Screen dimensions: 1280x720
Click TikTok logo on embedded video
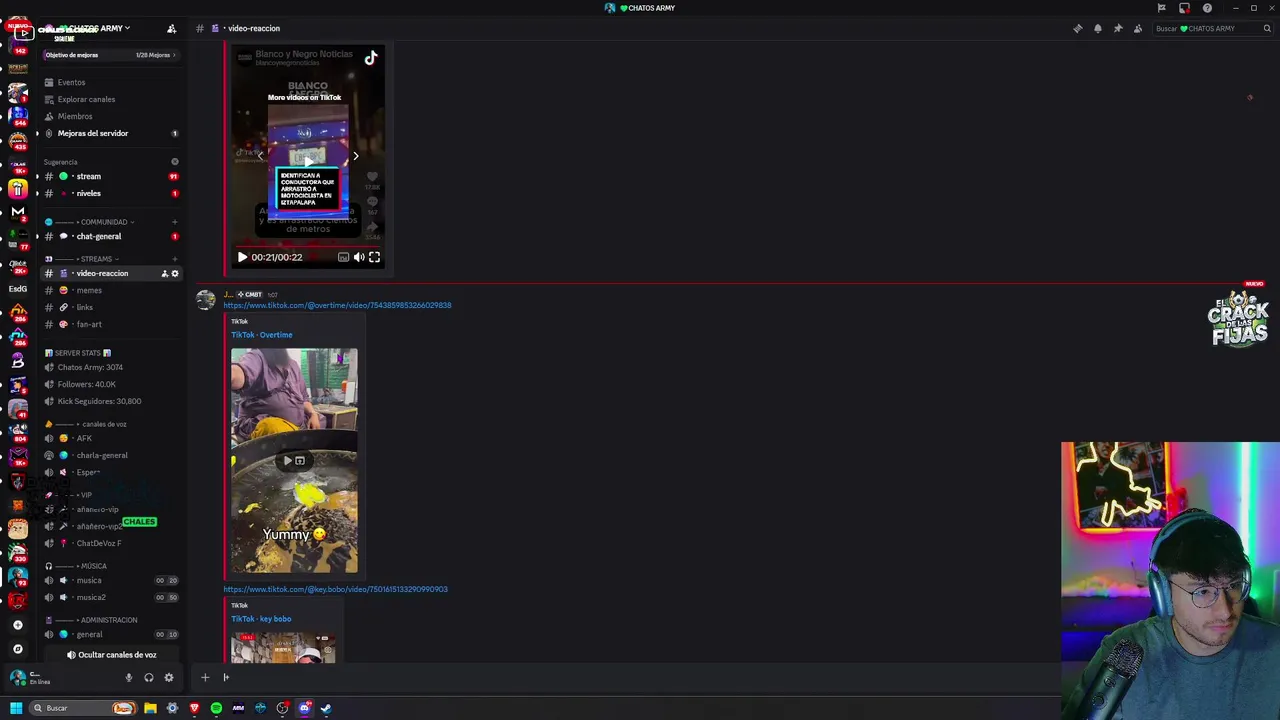[371, 58]
